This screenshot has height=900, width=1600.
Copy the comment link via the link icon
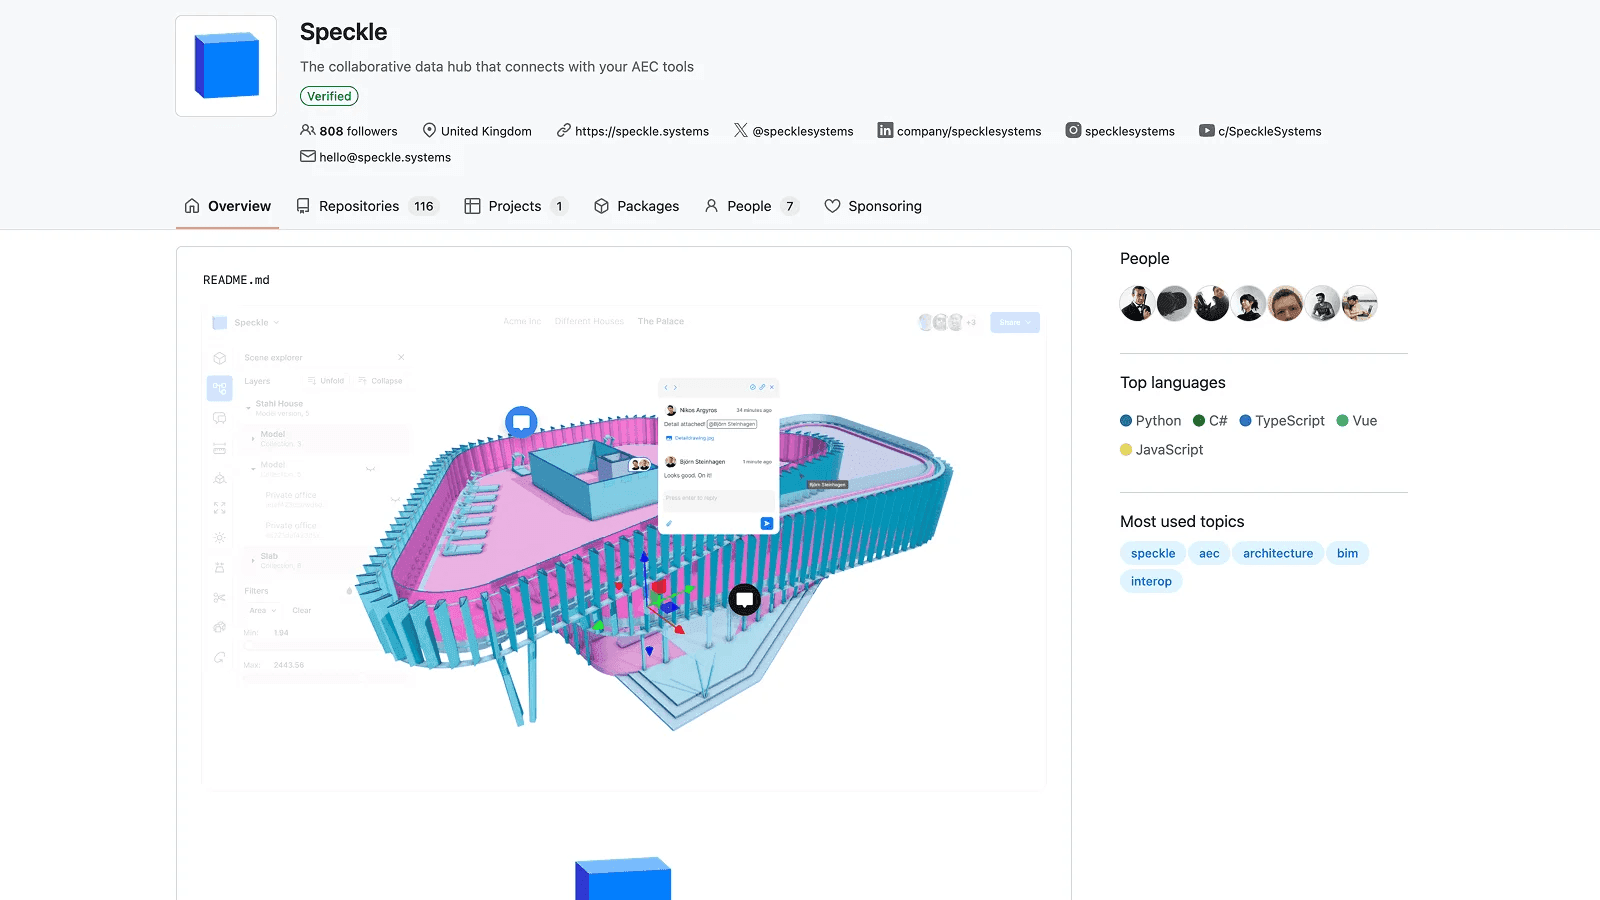[762, 387]
